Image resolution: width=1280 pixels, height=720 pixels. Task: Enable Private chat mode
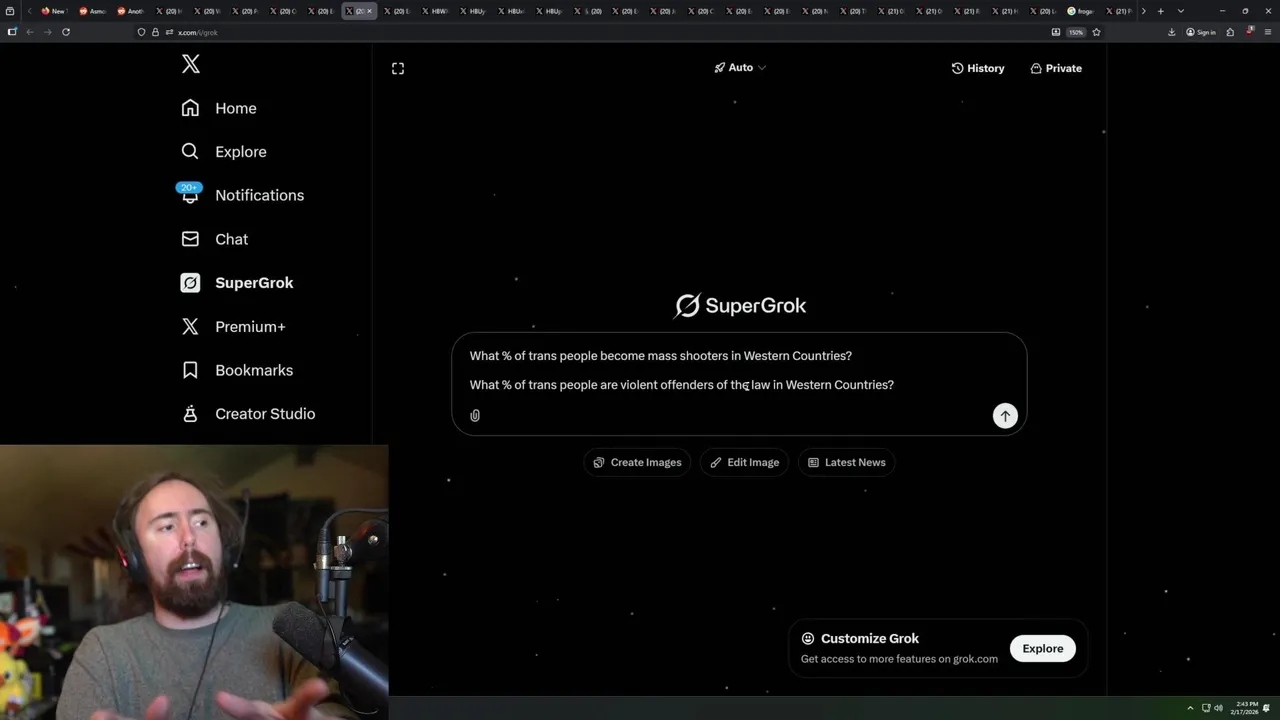tap(1056, 68)
